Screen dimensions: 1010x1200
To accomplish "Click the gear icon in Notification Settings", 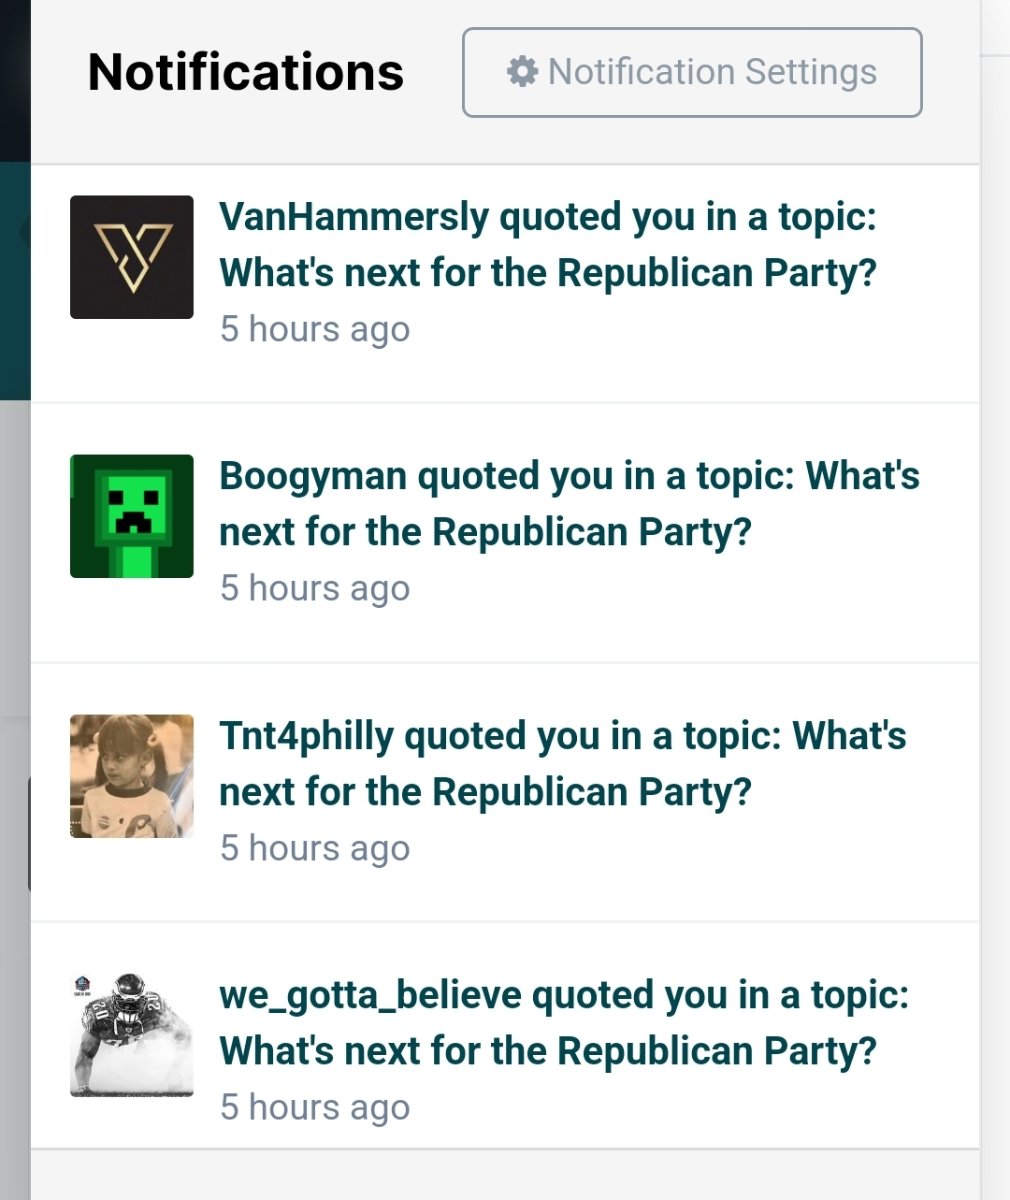I will (x=522, y=72).
